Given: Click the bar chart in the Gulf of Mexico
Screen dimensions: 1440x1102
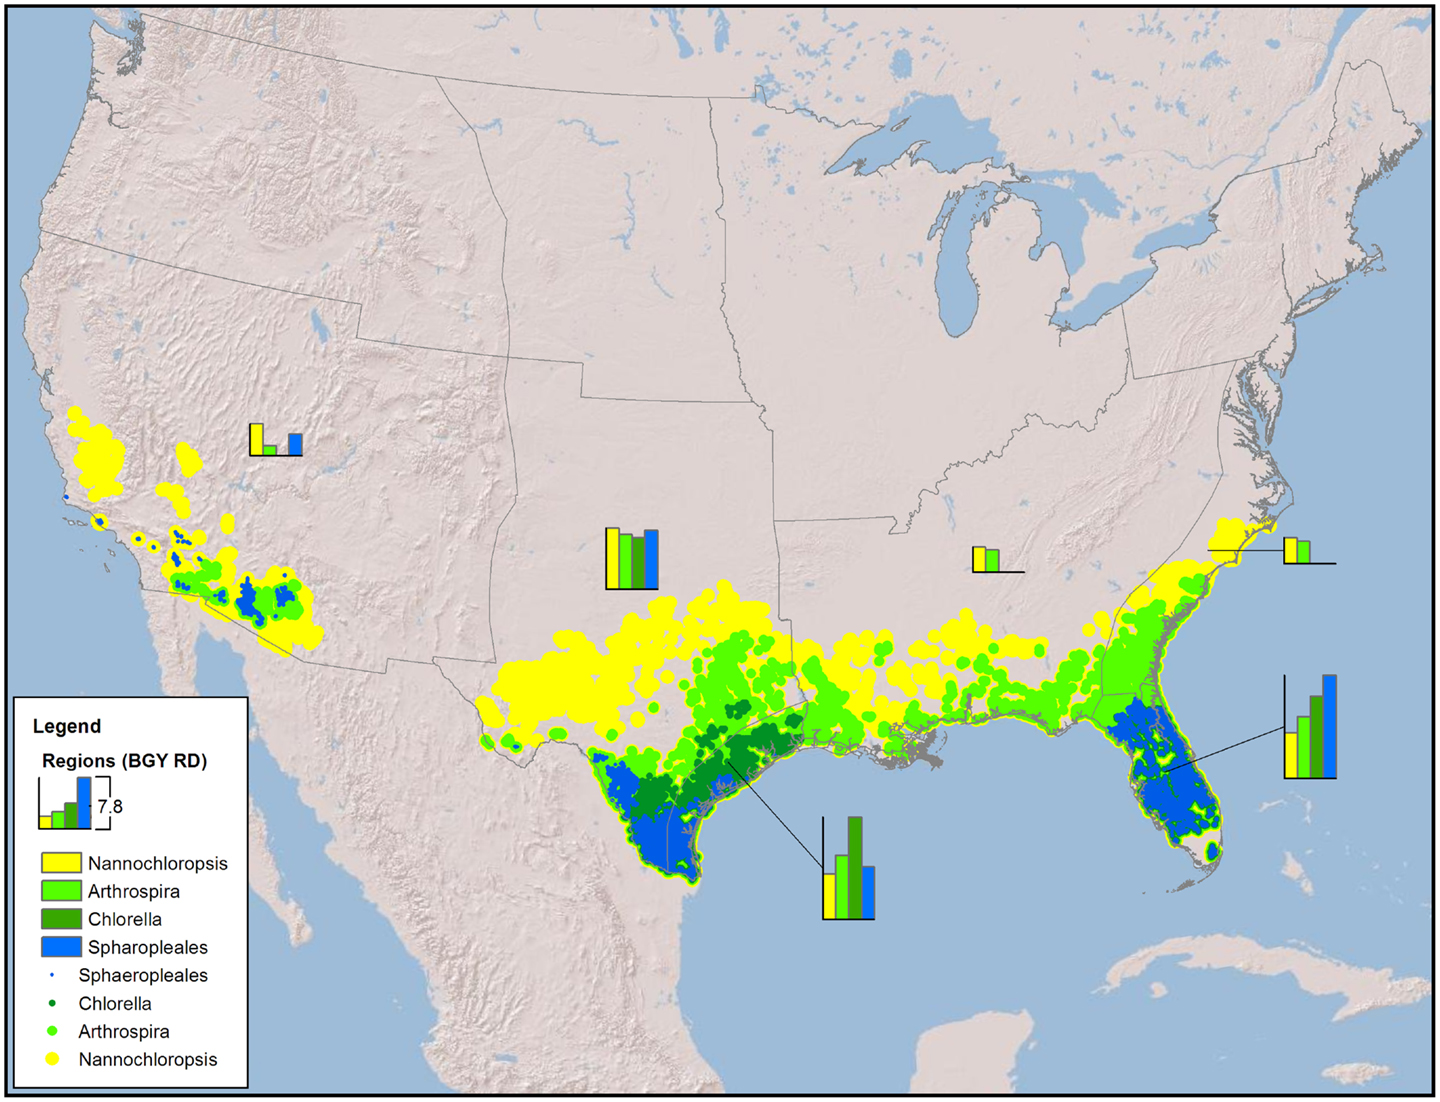Looking at the screenshot, I should point(849,868).
